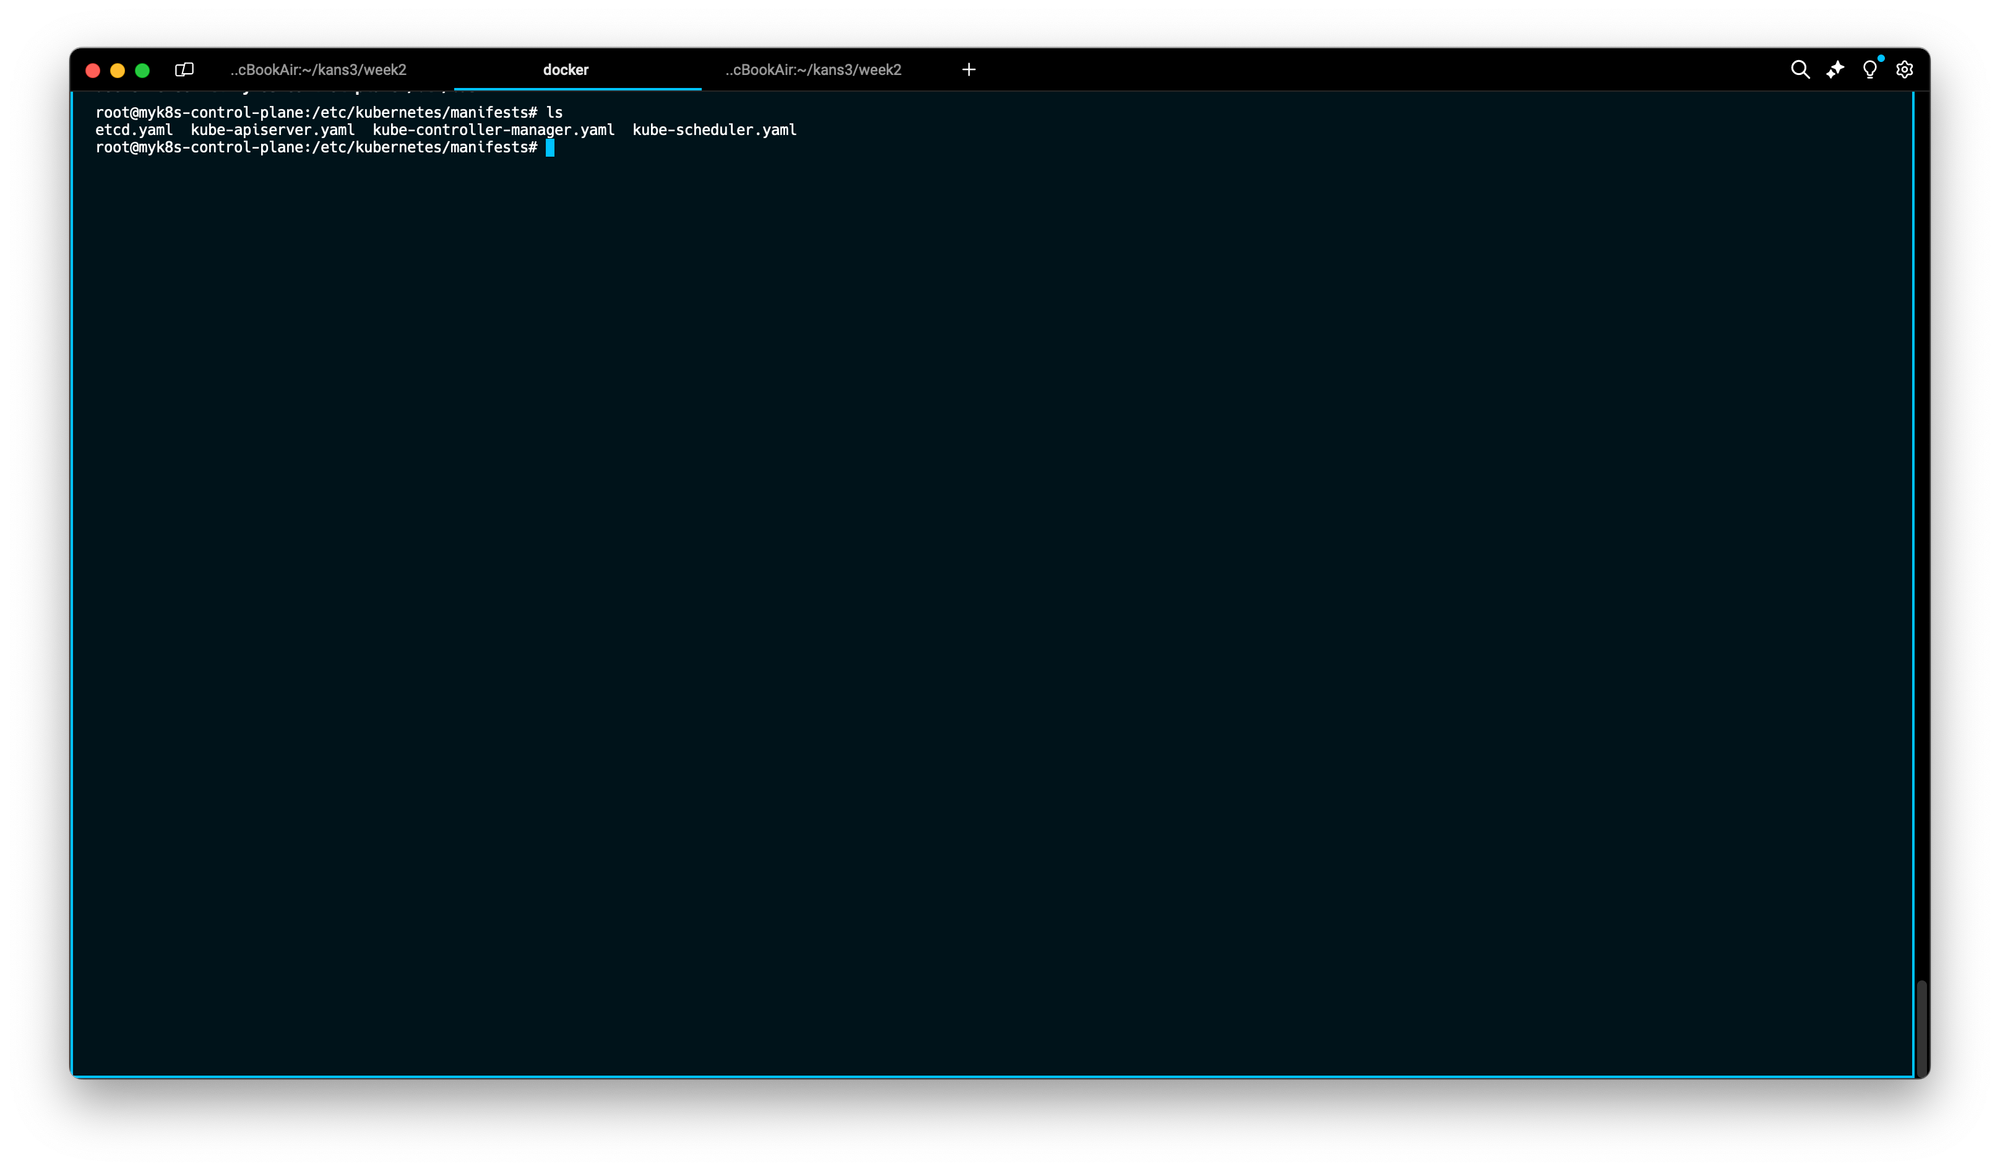Click the AI sparkle icon
The image size is (2000, 1171).
[x=1834, y=70]
